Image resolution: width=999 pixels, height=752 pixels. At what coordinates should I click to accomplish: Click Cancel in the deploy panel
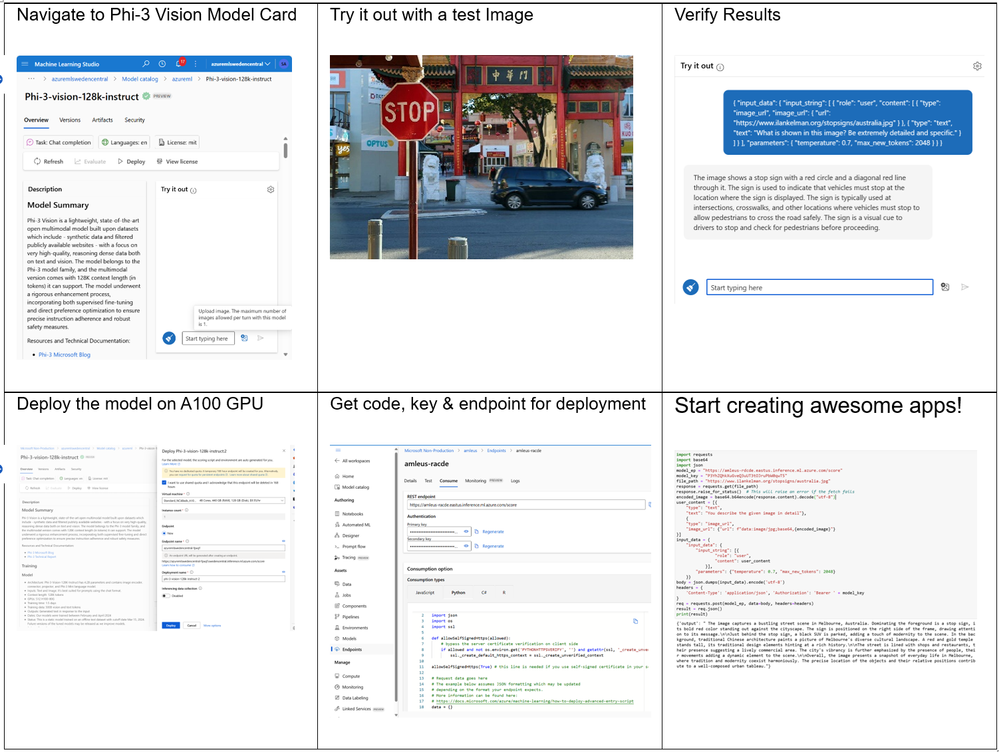point(191,625)
